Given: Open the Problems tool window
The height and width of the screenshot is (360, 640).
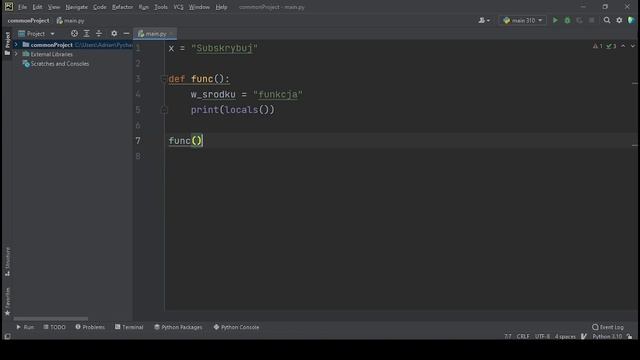Looking at the screenshot, I should click(90, 327).
